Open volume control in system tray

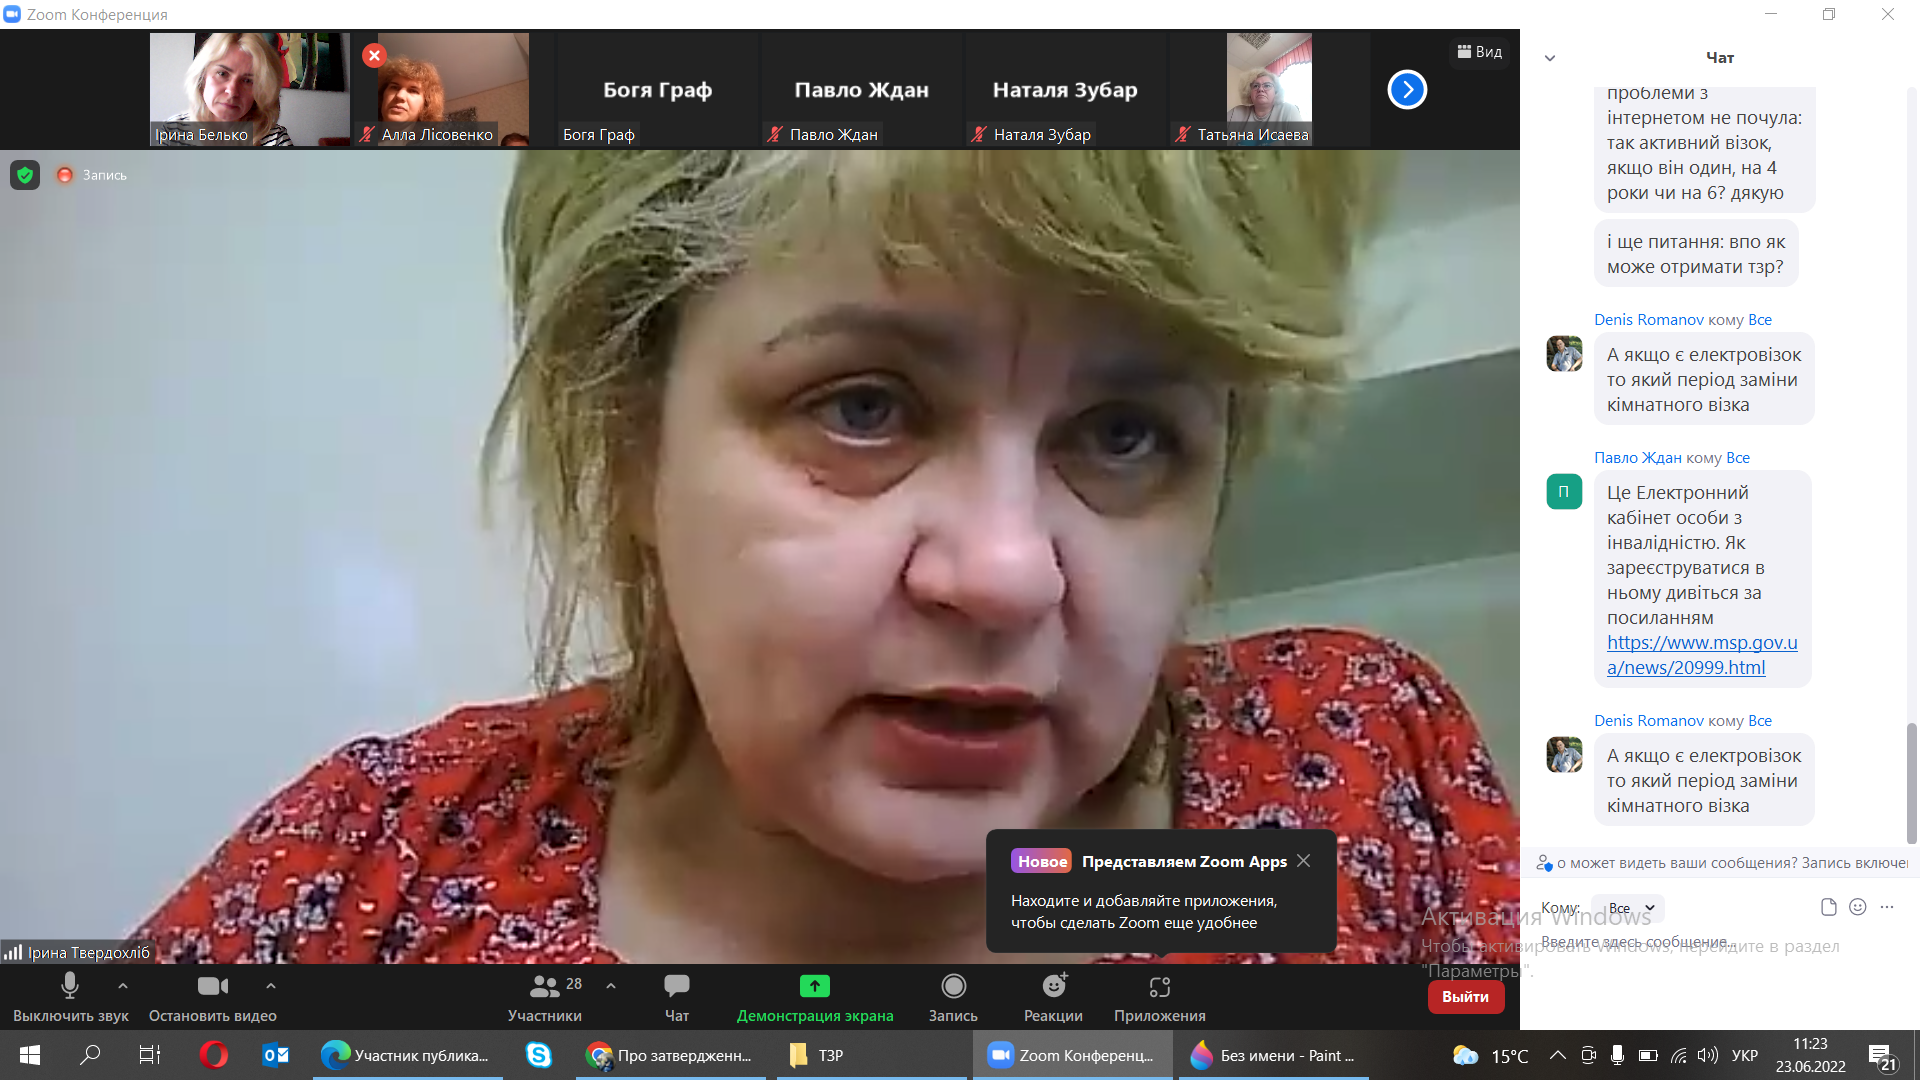point(1708,1055)
